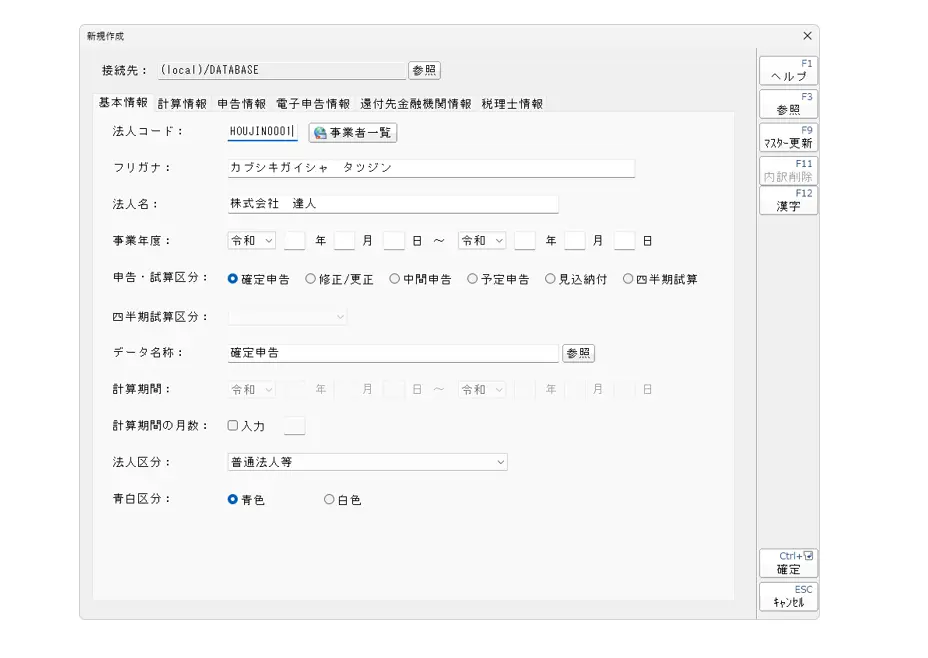Open the 事業年度 end era dropdown

coord(482,241)
